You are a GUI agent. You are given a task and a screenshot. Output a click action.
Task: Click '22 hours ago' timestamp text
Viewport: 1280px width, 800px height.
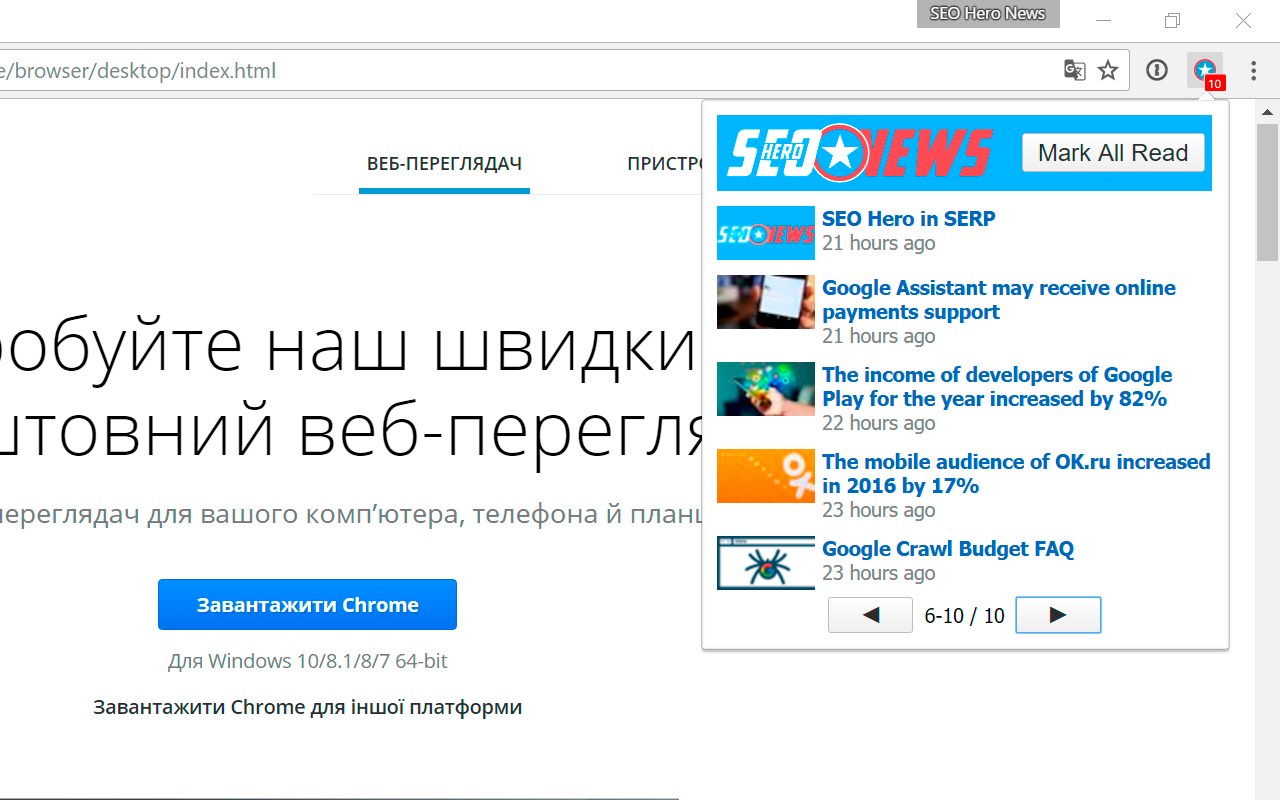coord(879,423)
